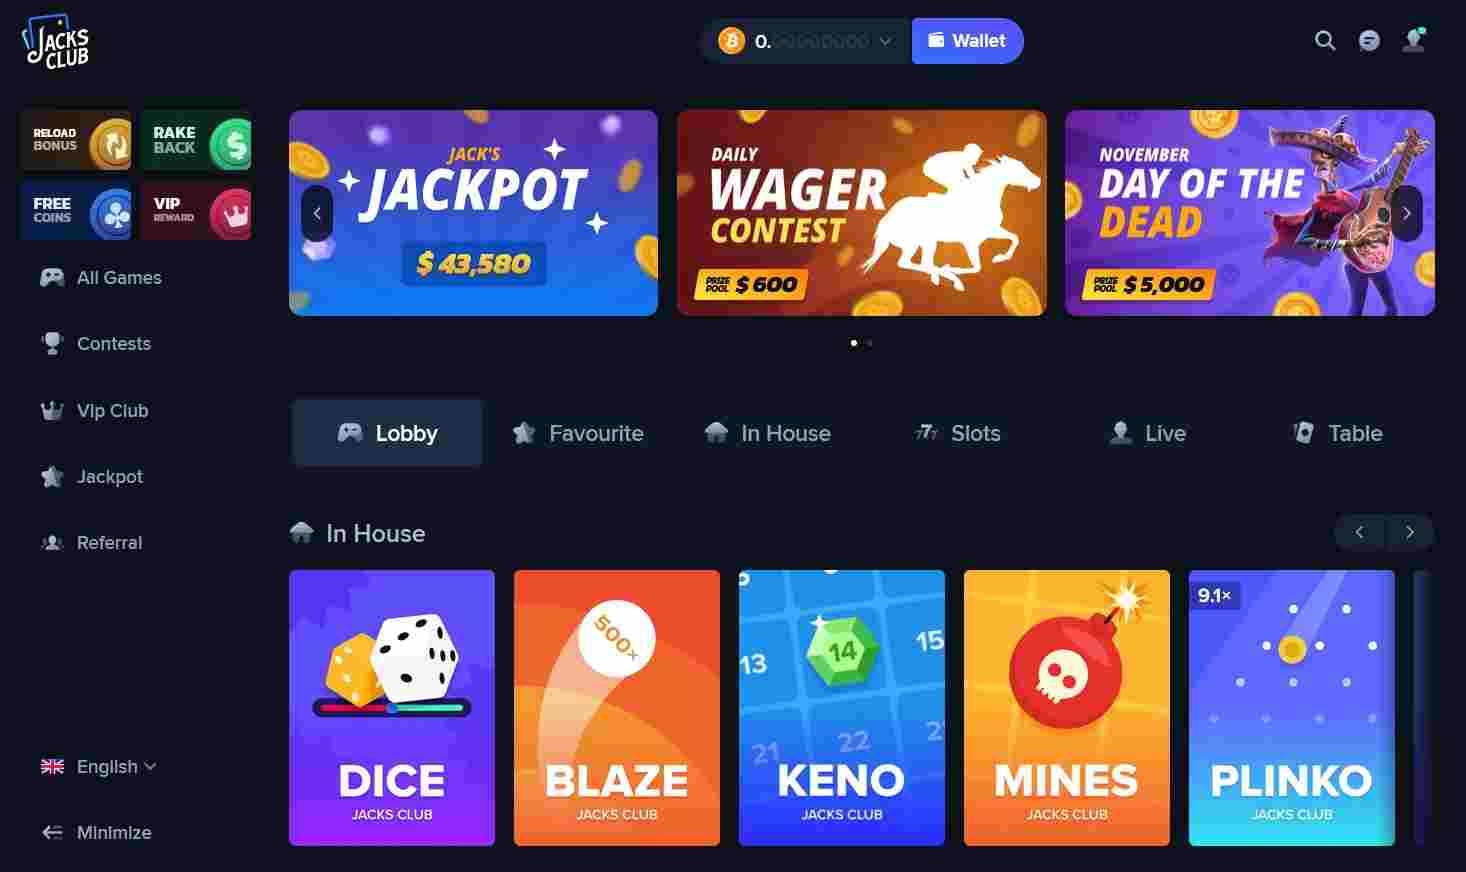Advance the In House games list right
Viewport: 1466px width, 872px height.
click(1410, 532)
